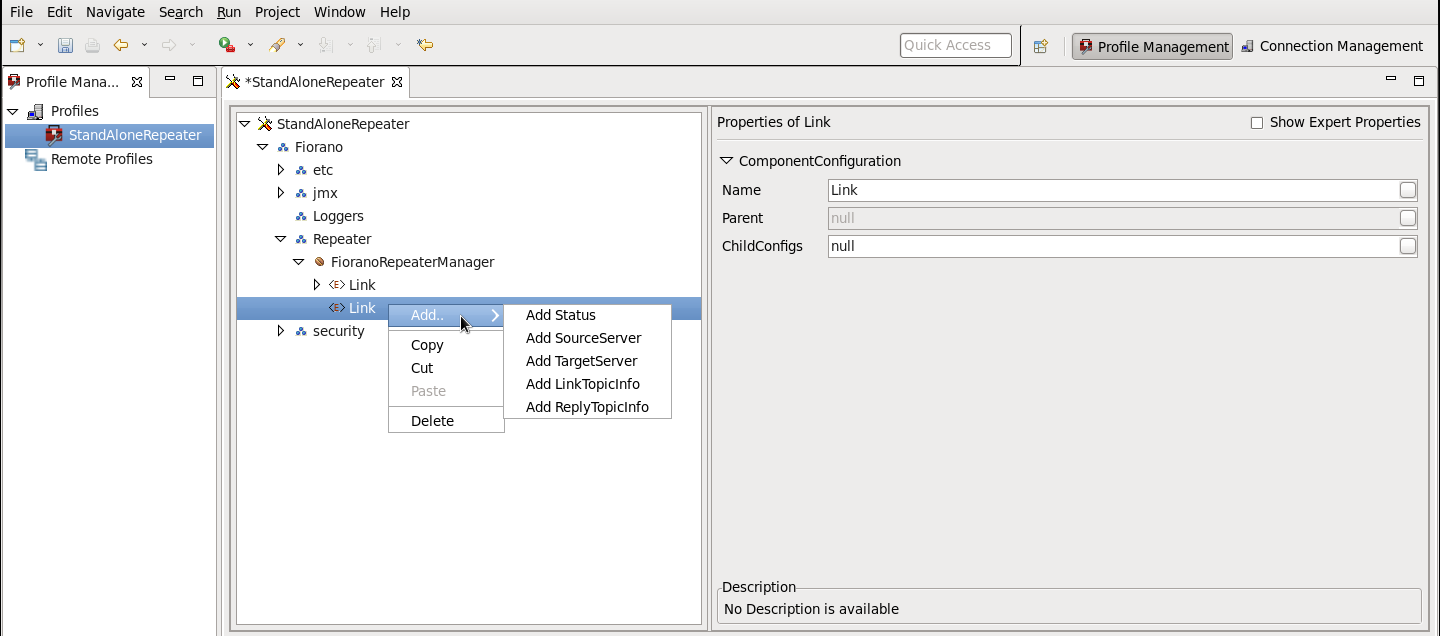
Task: Open the Run launch dropdown arrow
Action: point(250,45)
